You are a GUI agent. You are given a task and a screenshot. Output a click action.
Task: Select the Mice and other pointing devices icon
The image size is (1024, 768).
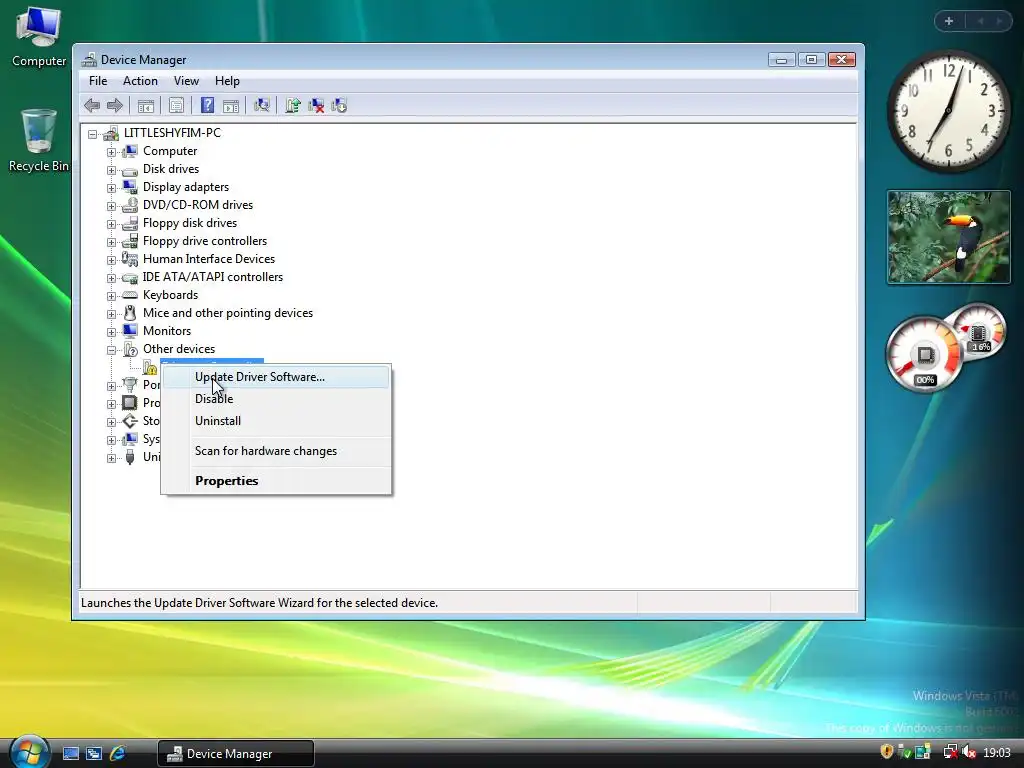[130, 313]
